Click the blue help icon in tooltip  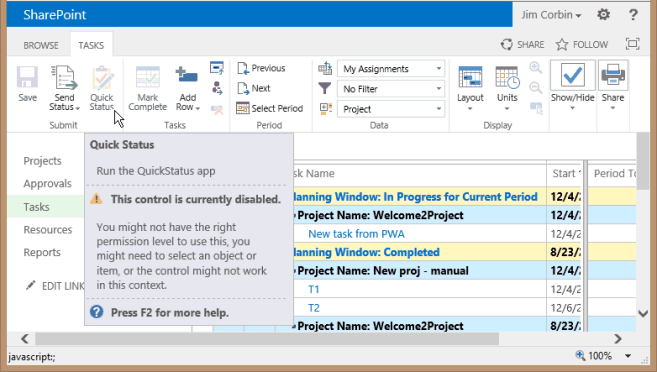pyautogui.click(x=96, y=312)
